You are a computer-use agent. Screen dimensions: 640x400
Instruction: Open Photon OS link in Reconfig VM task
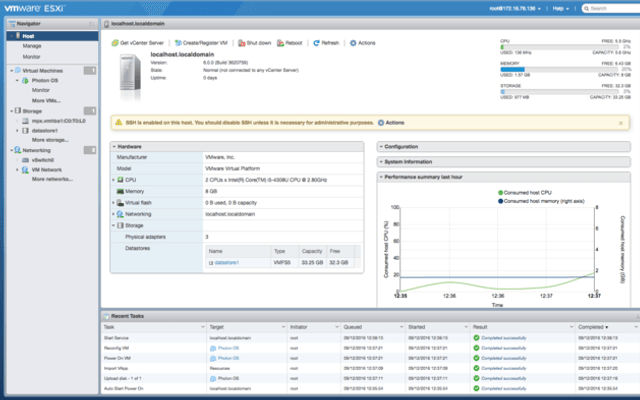click(x=228, y=348)
